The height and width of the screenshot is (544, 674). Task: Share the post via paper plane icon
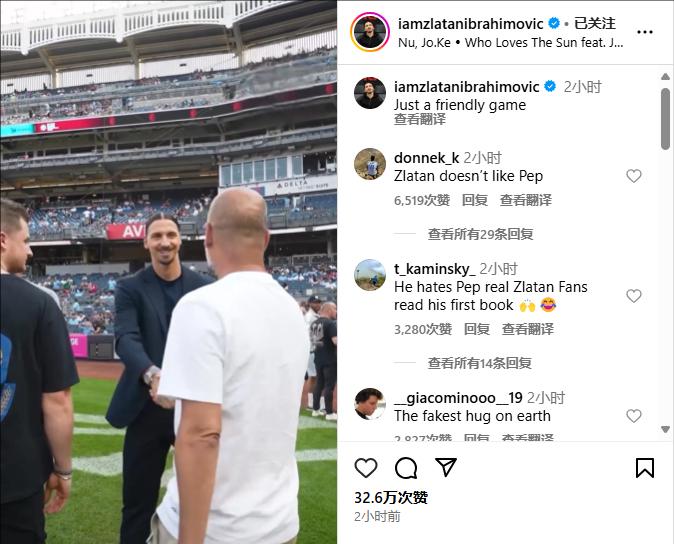click(x=446, y=467)
